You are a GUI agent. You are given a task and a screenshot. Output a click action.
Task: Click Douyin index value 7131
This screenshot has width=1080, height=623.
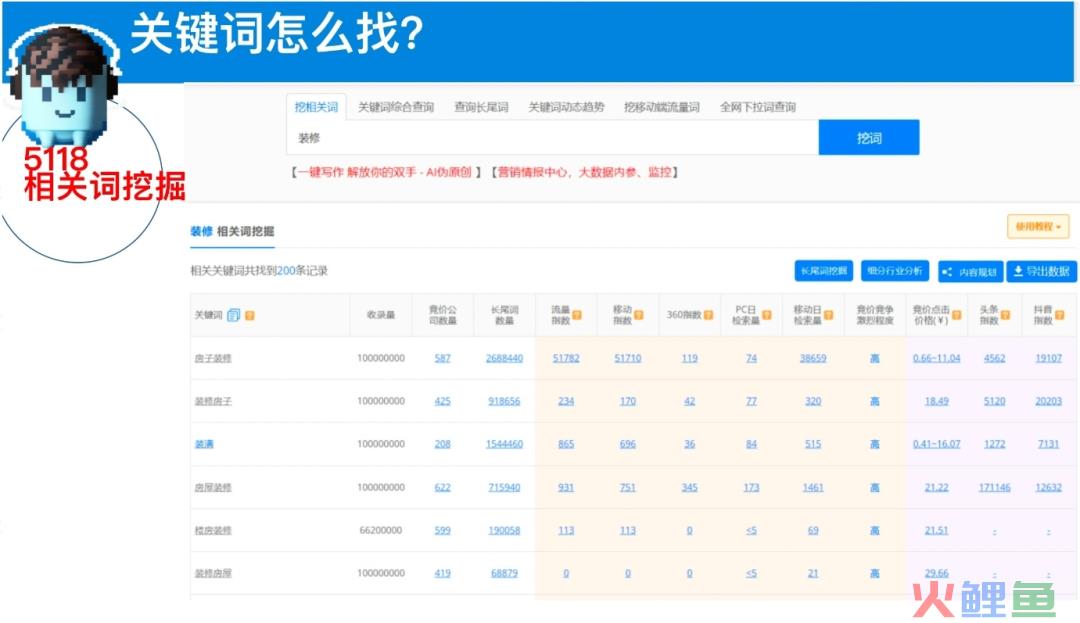[x=1048, y=445]
